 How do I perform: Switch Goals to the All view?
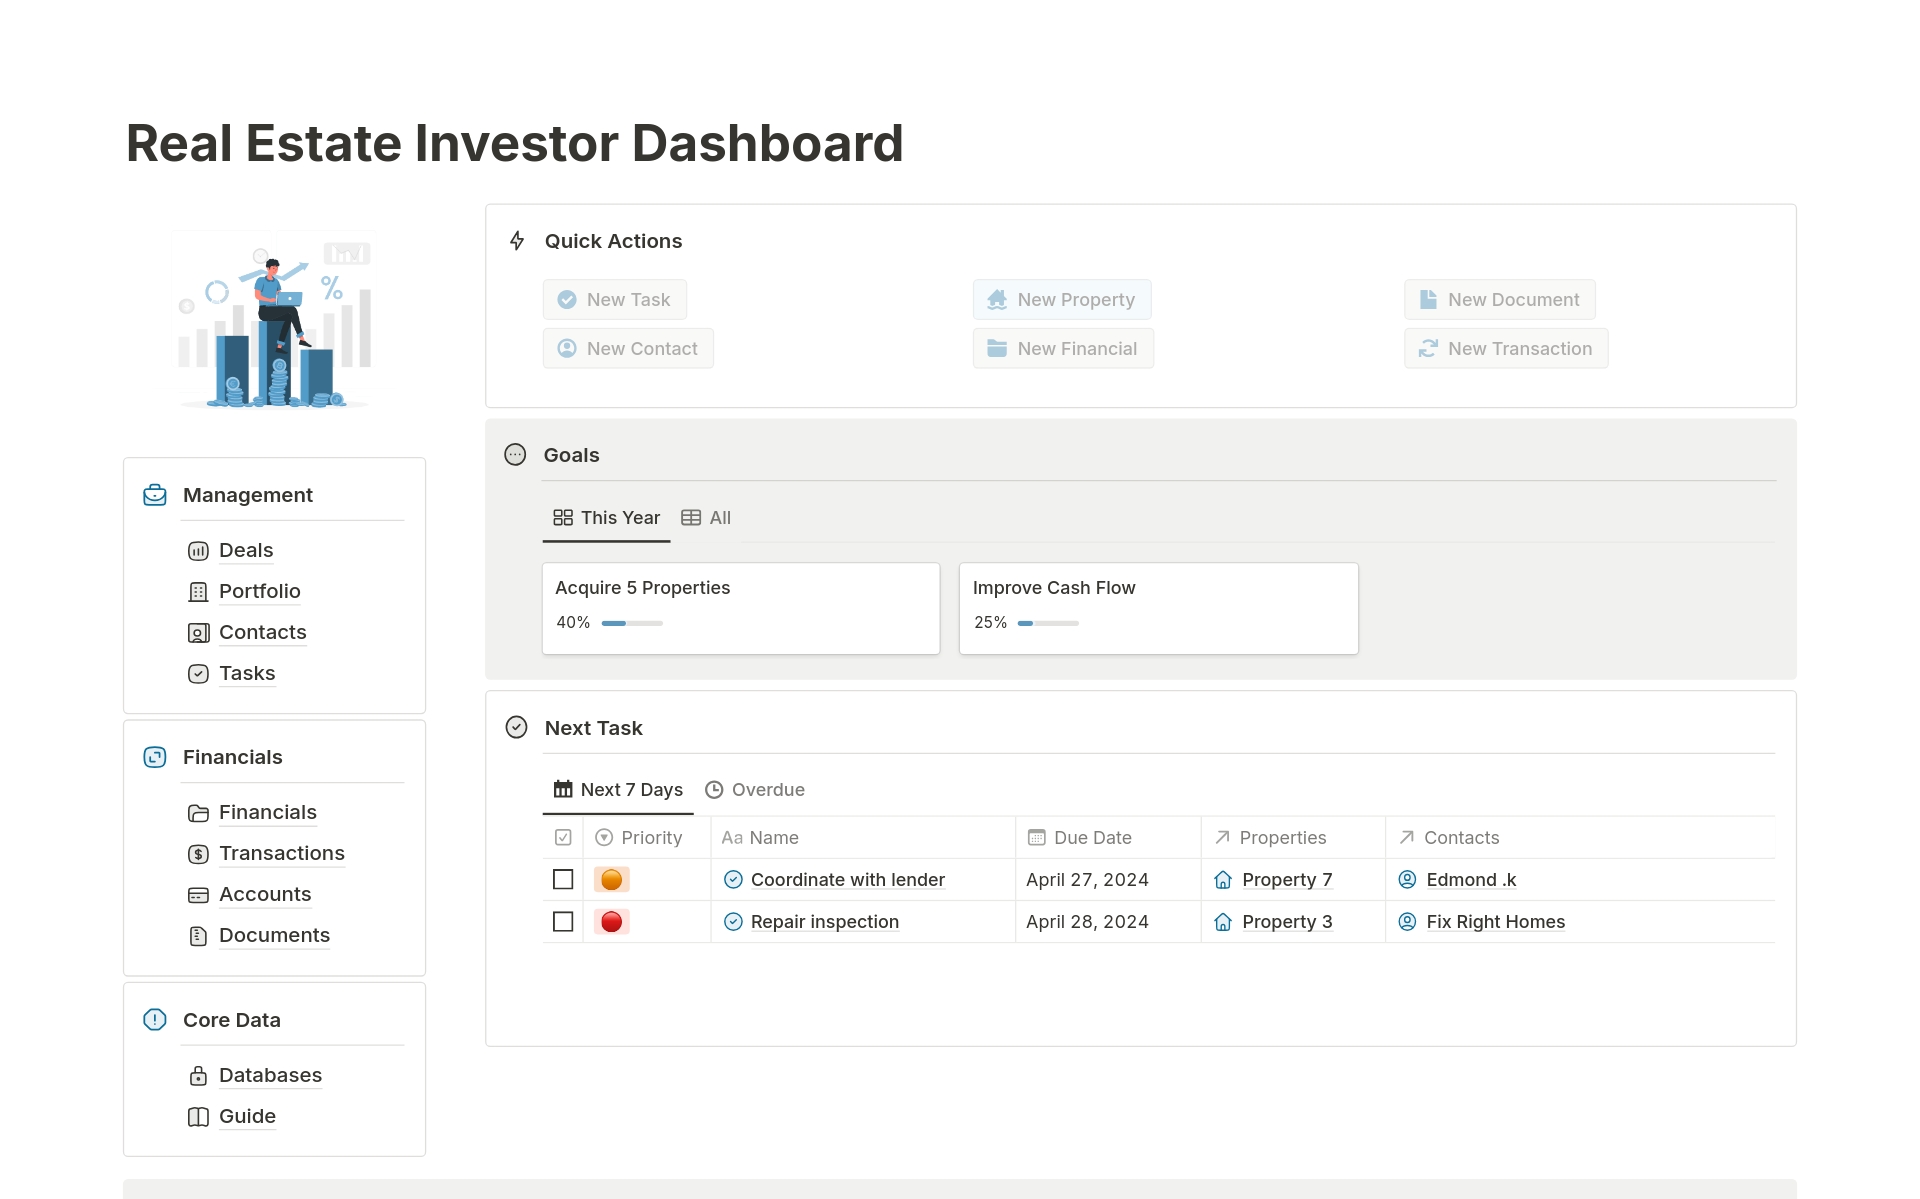[706, 518]
